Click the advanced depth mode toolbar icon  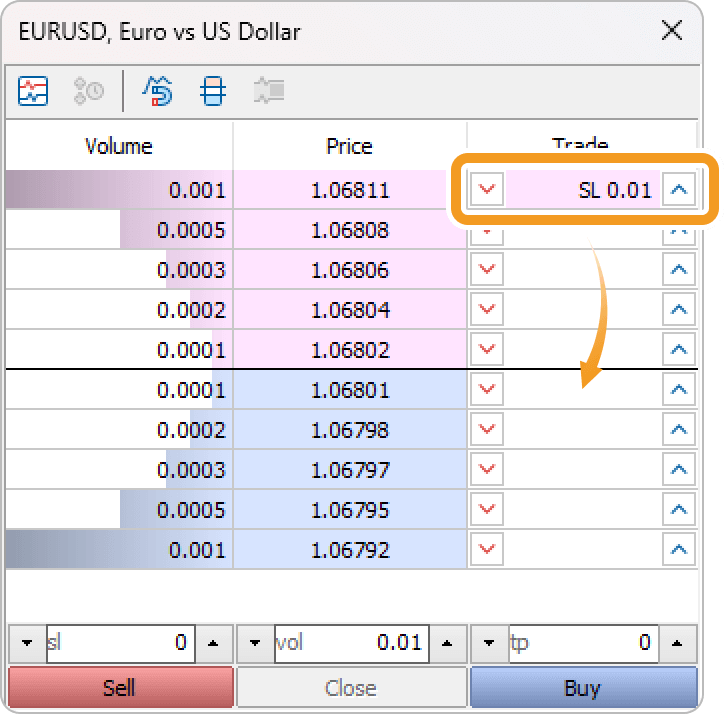click(x=213, y=91)
